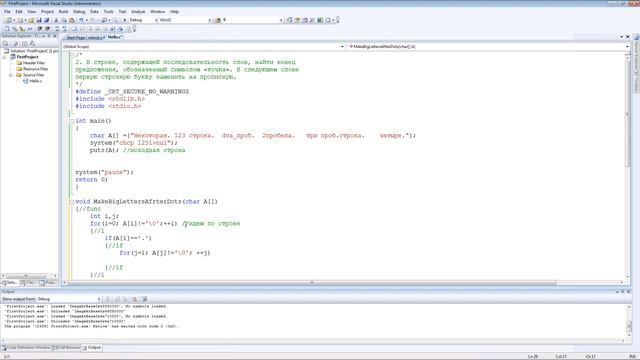Open the File menu
The height and width of the screenshot is (360, 640).
click(7, 11)
